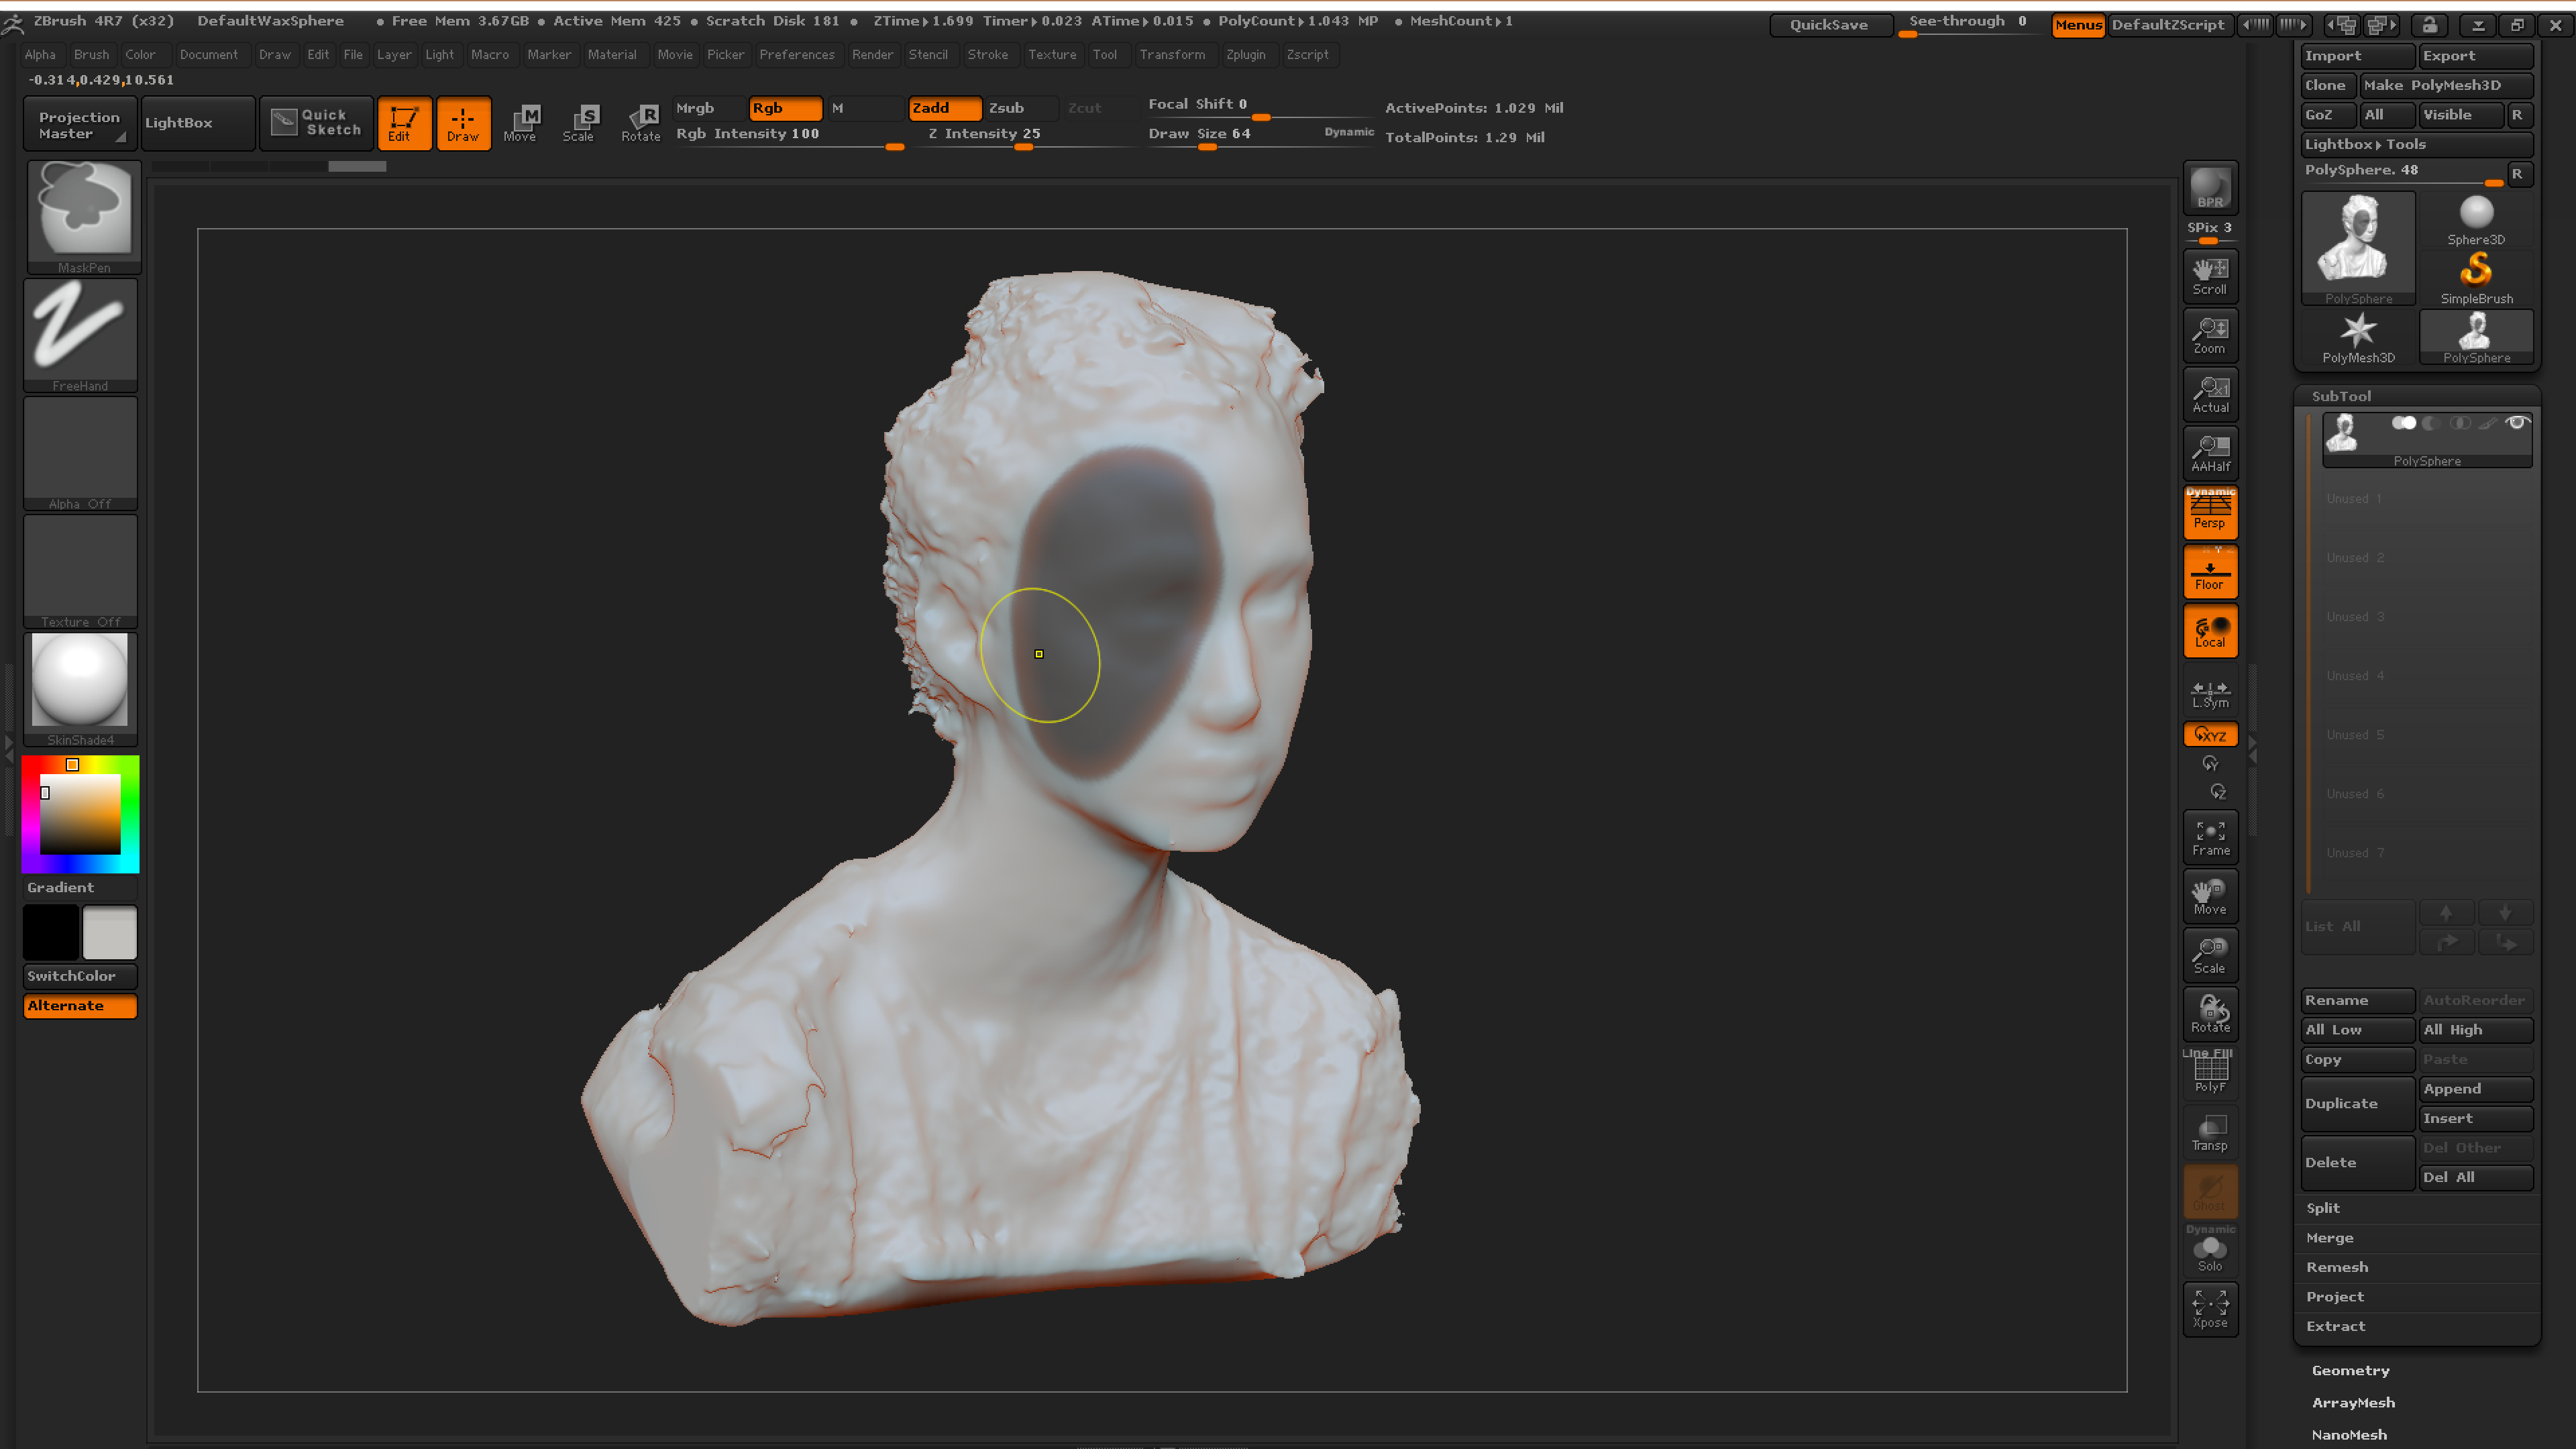Click the BPR render icon
Image resolution: width=2576 pixels, height=1449 pixels.
click(x=2209, y=188)
